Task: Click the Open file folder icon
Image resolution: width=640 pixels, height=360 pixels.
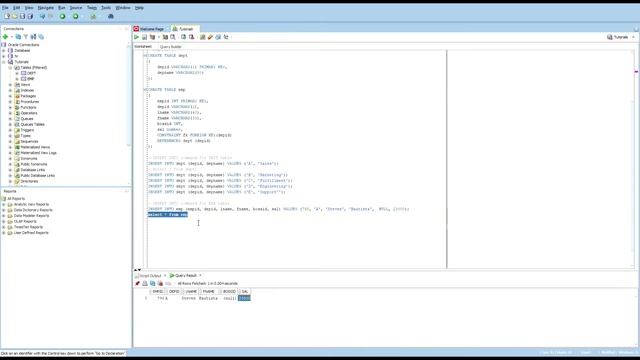Action: coord(15,16)
